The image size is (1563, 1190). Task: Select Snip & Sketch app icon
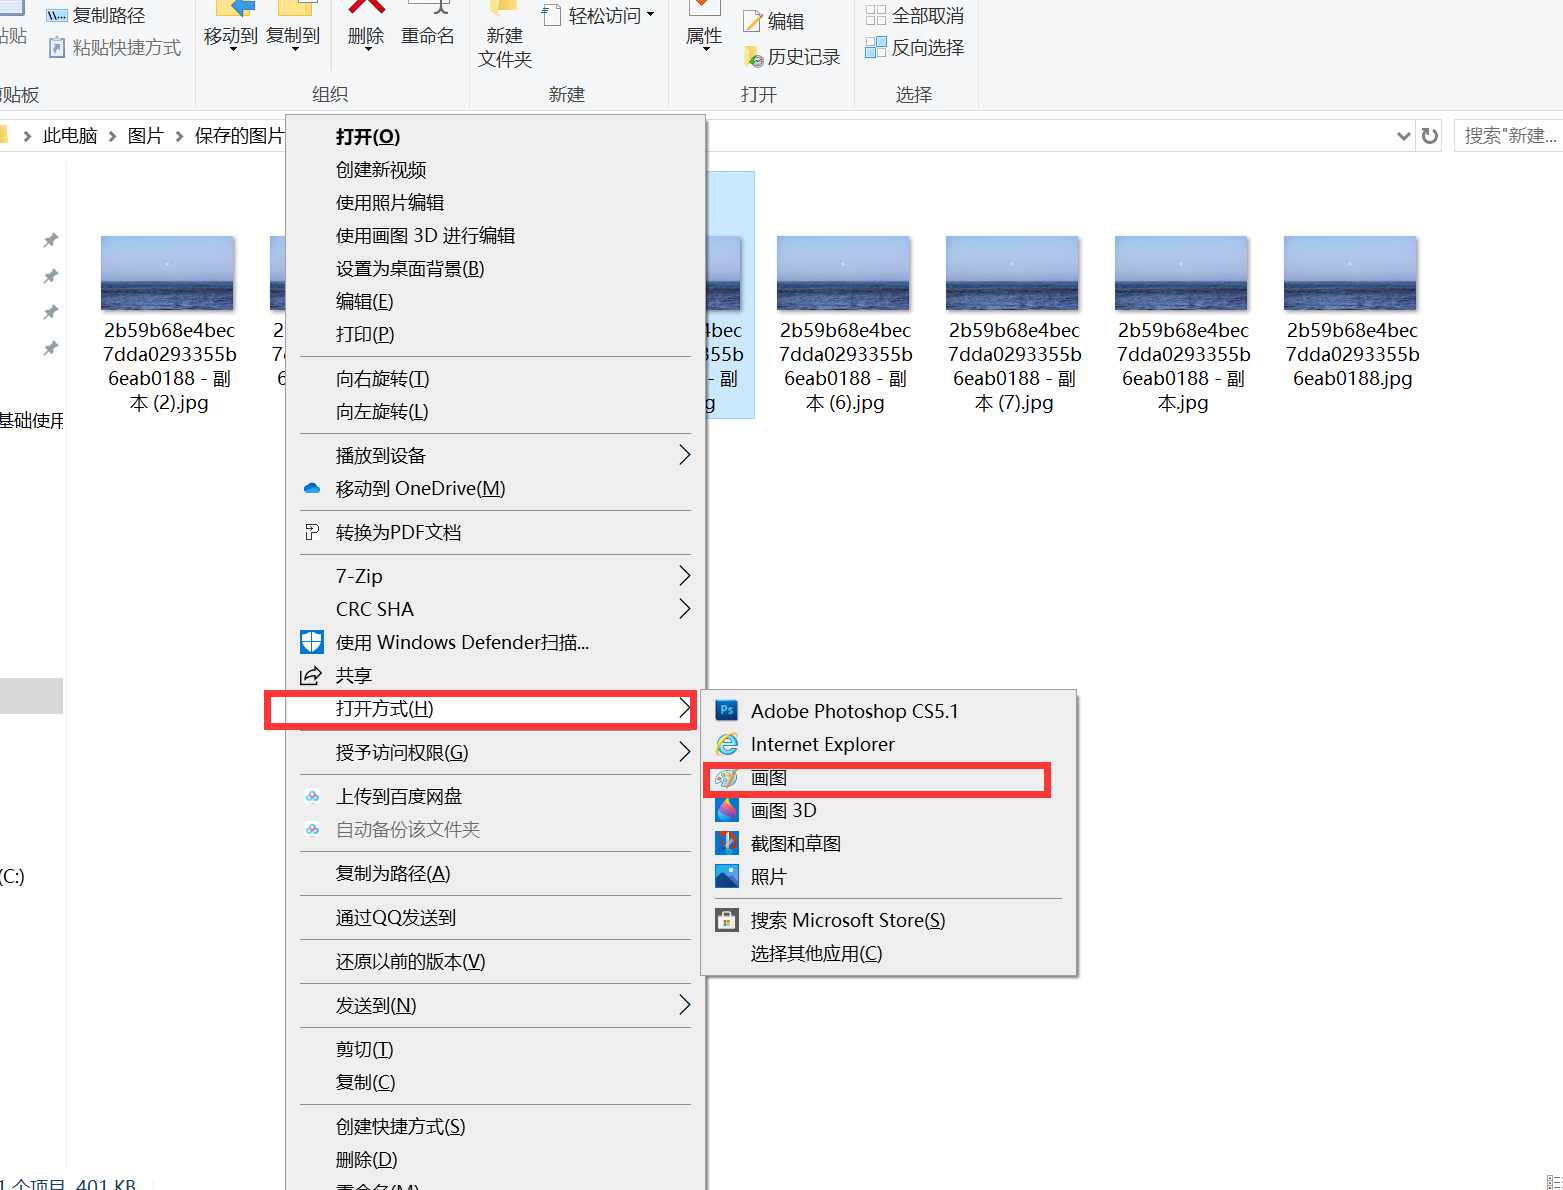coord(727,843)
